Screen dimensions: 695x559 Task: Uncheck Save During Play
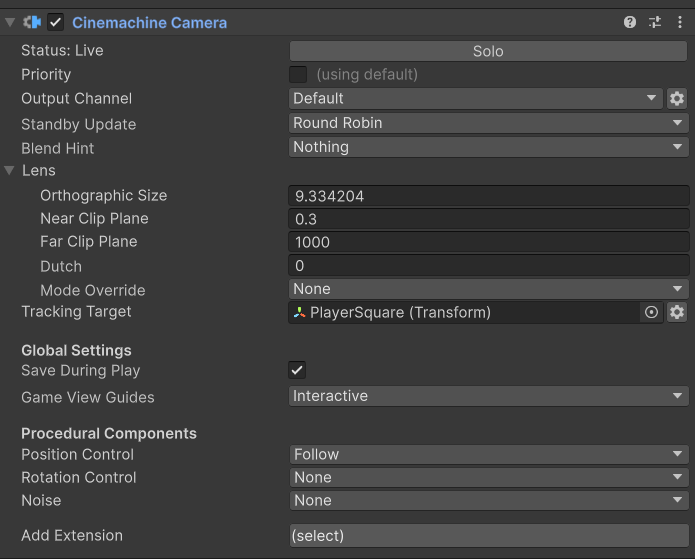point(297,370)
